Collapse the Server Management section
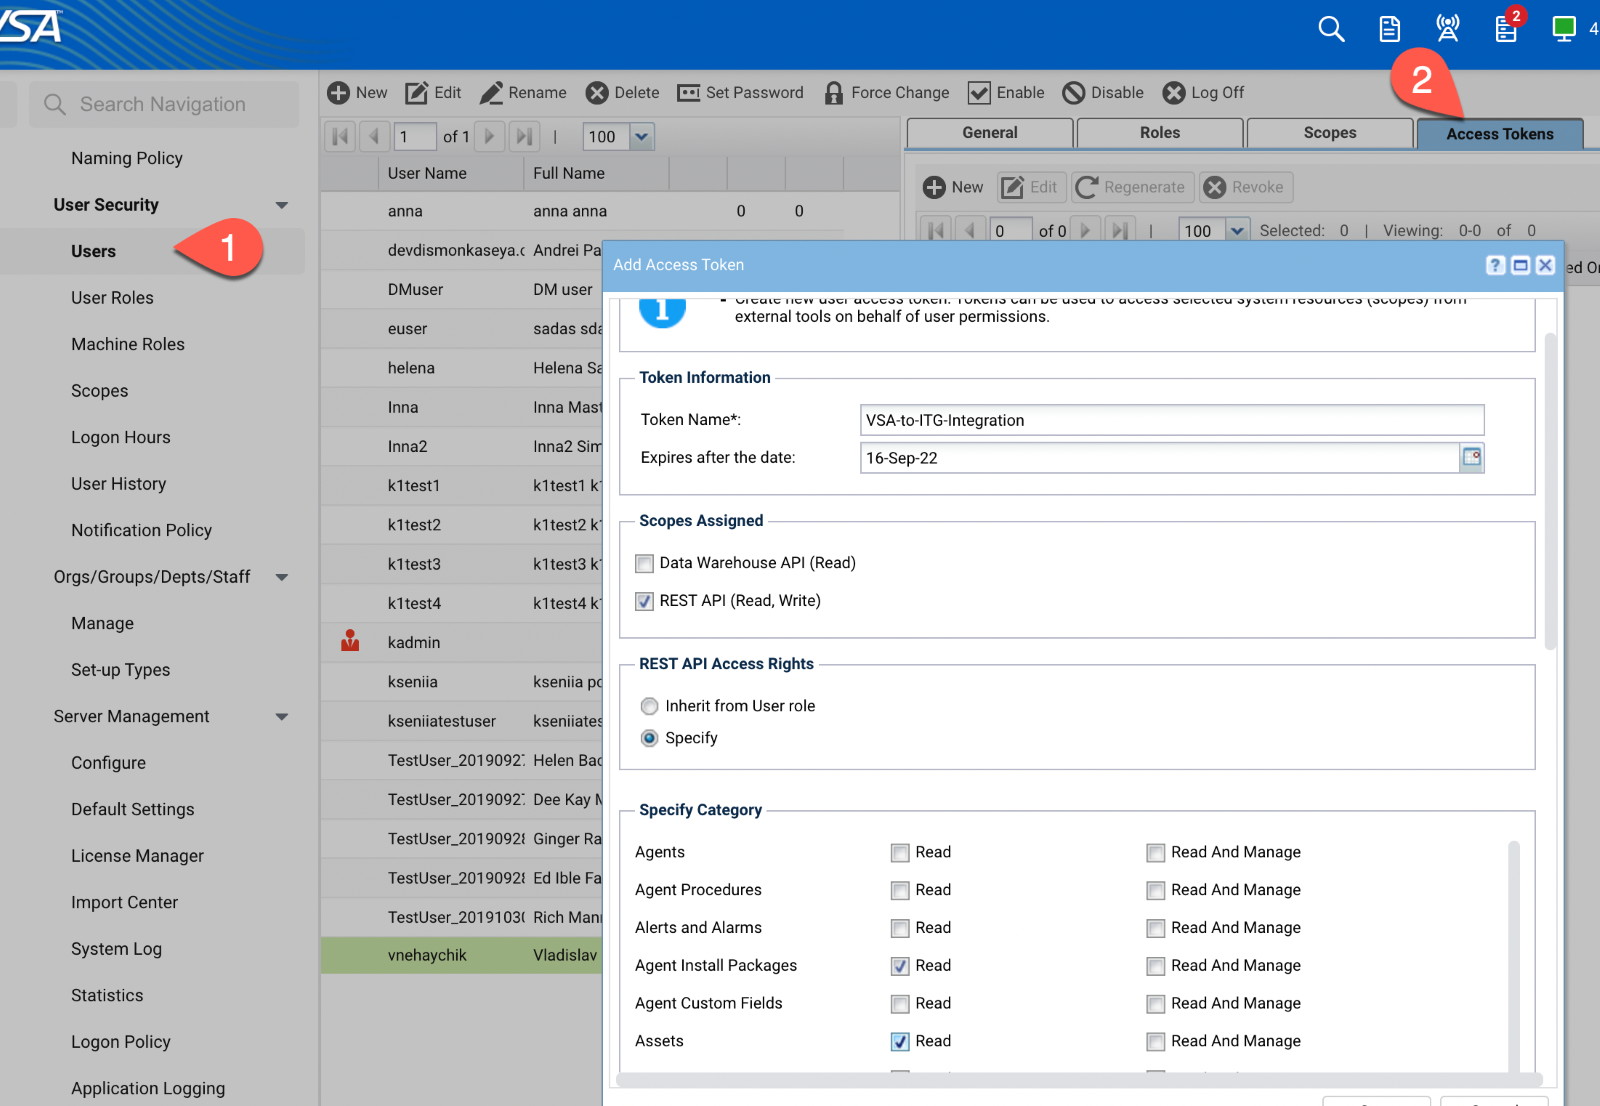Screen dimensions: 1600x1106 282,717
